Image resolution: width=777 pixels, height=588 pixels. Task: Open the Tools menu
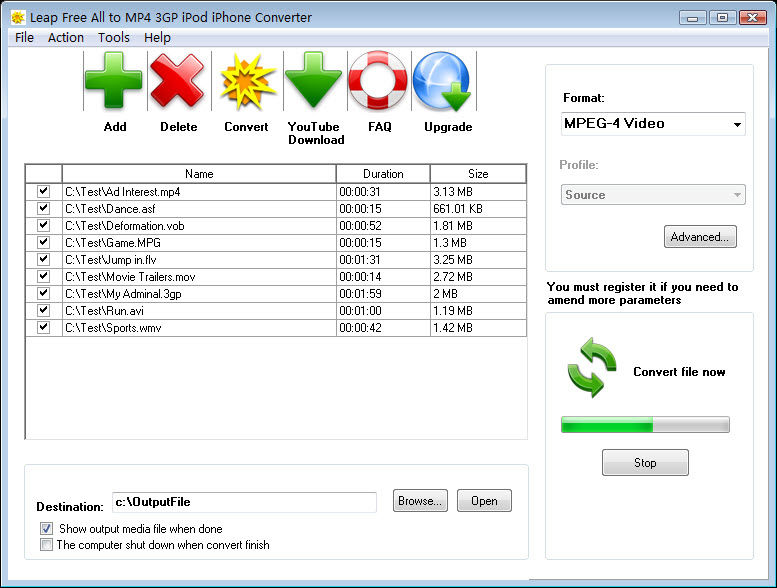coord(114,38)
